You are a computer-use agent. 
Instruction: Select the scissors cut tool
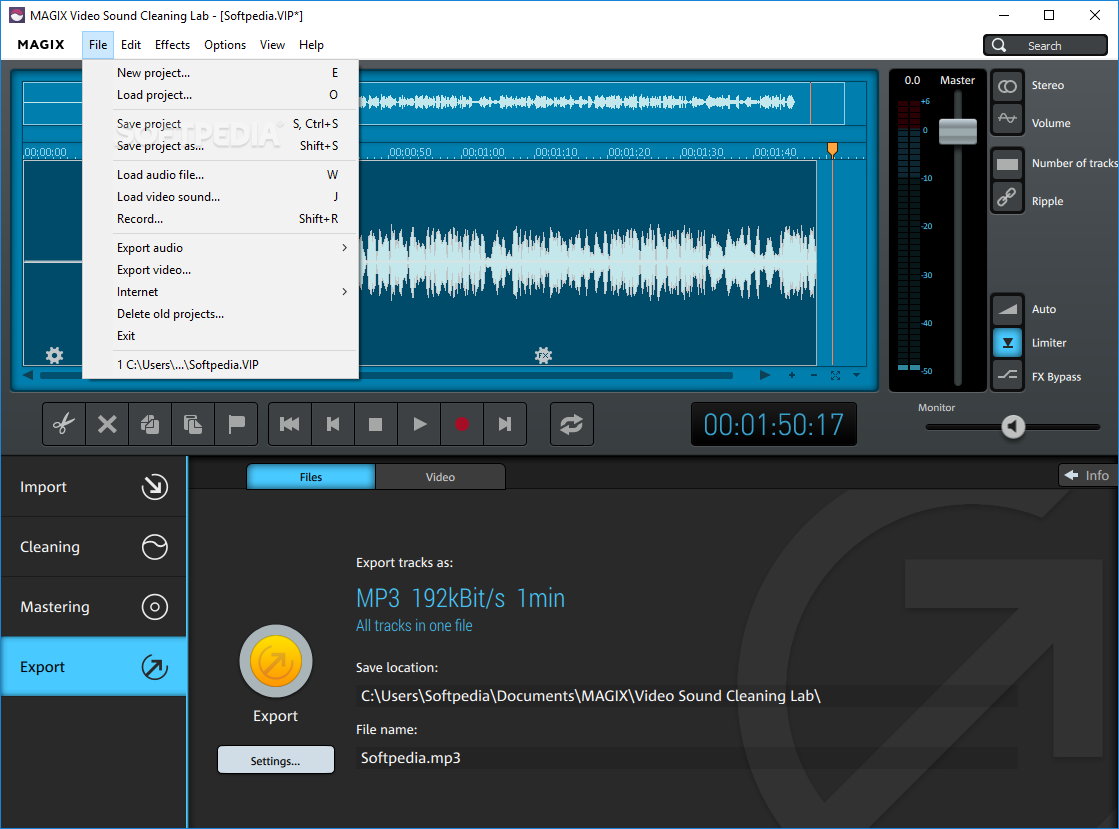point(64,424)
